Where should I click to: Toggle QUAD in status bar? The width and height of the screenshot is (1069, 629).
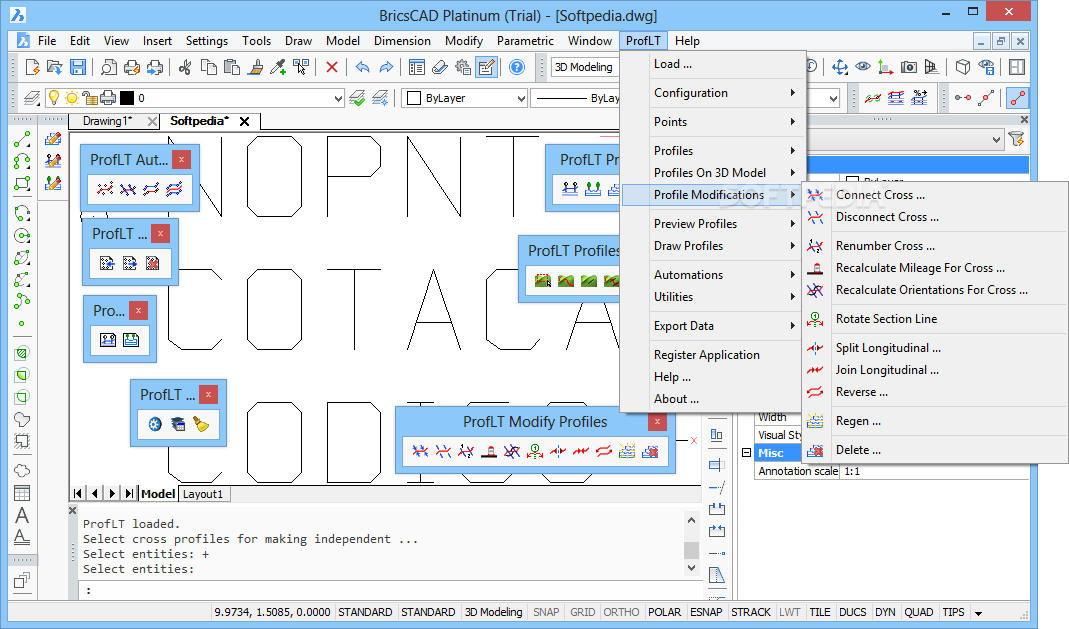click(918, 612)
